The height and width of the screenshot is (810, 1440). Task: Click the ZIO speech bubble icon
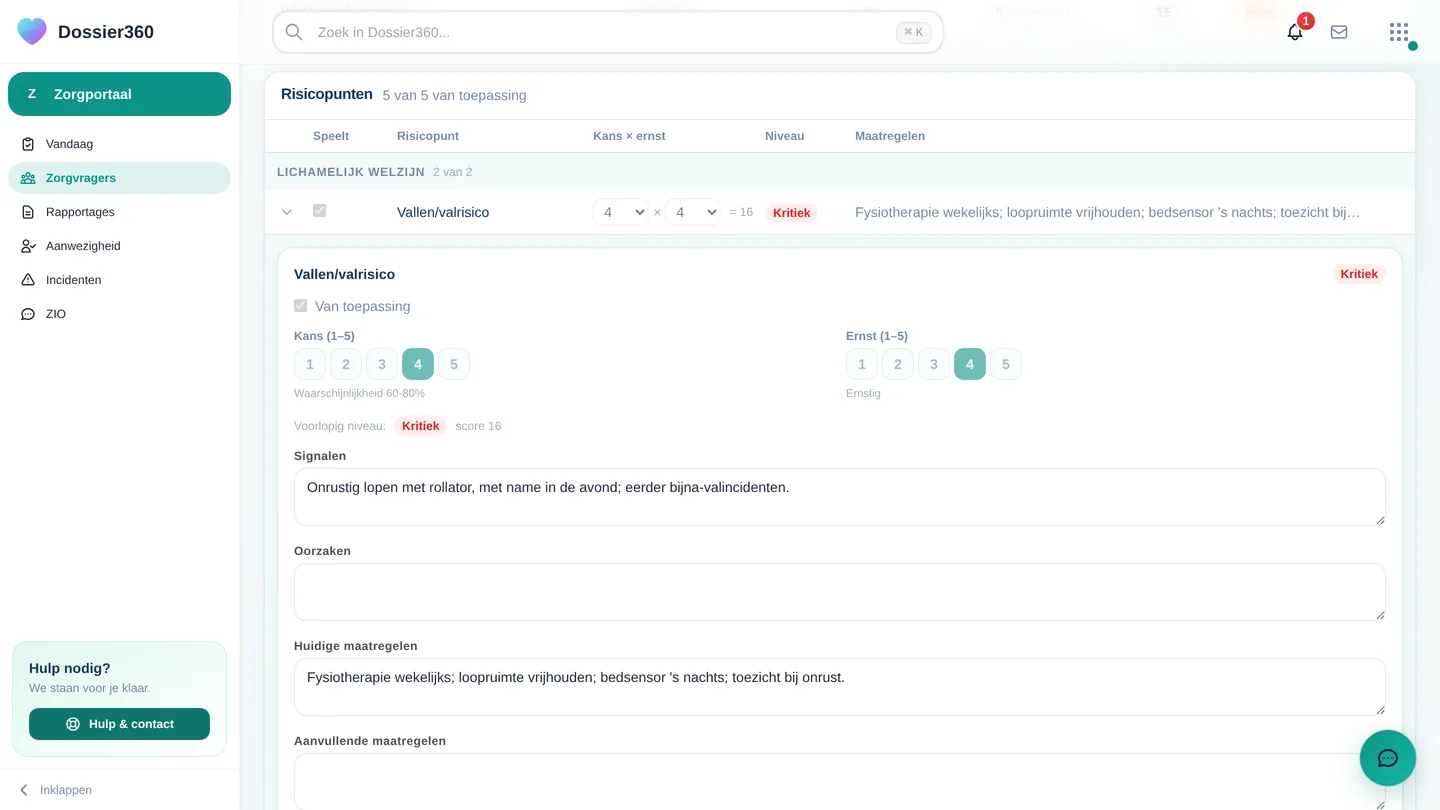[x=28, y=314]
